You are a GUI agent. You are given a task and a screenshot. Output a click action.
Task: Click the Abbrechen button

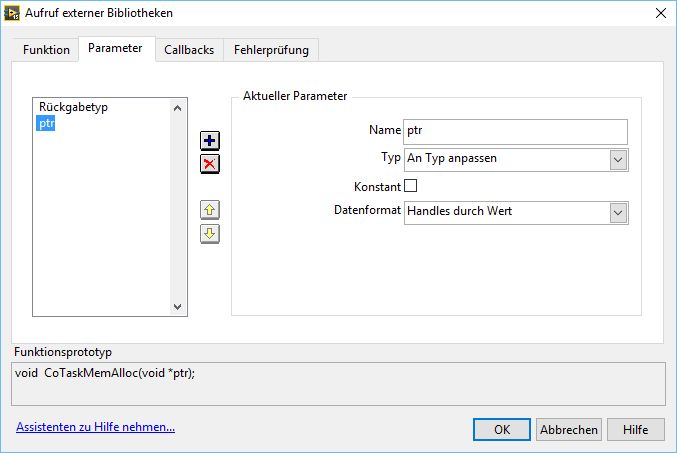(568, 429)
